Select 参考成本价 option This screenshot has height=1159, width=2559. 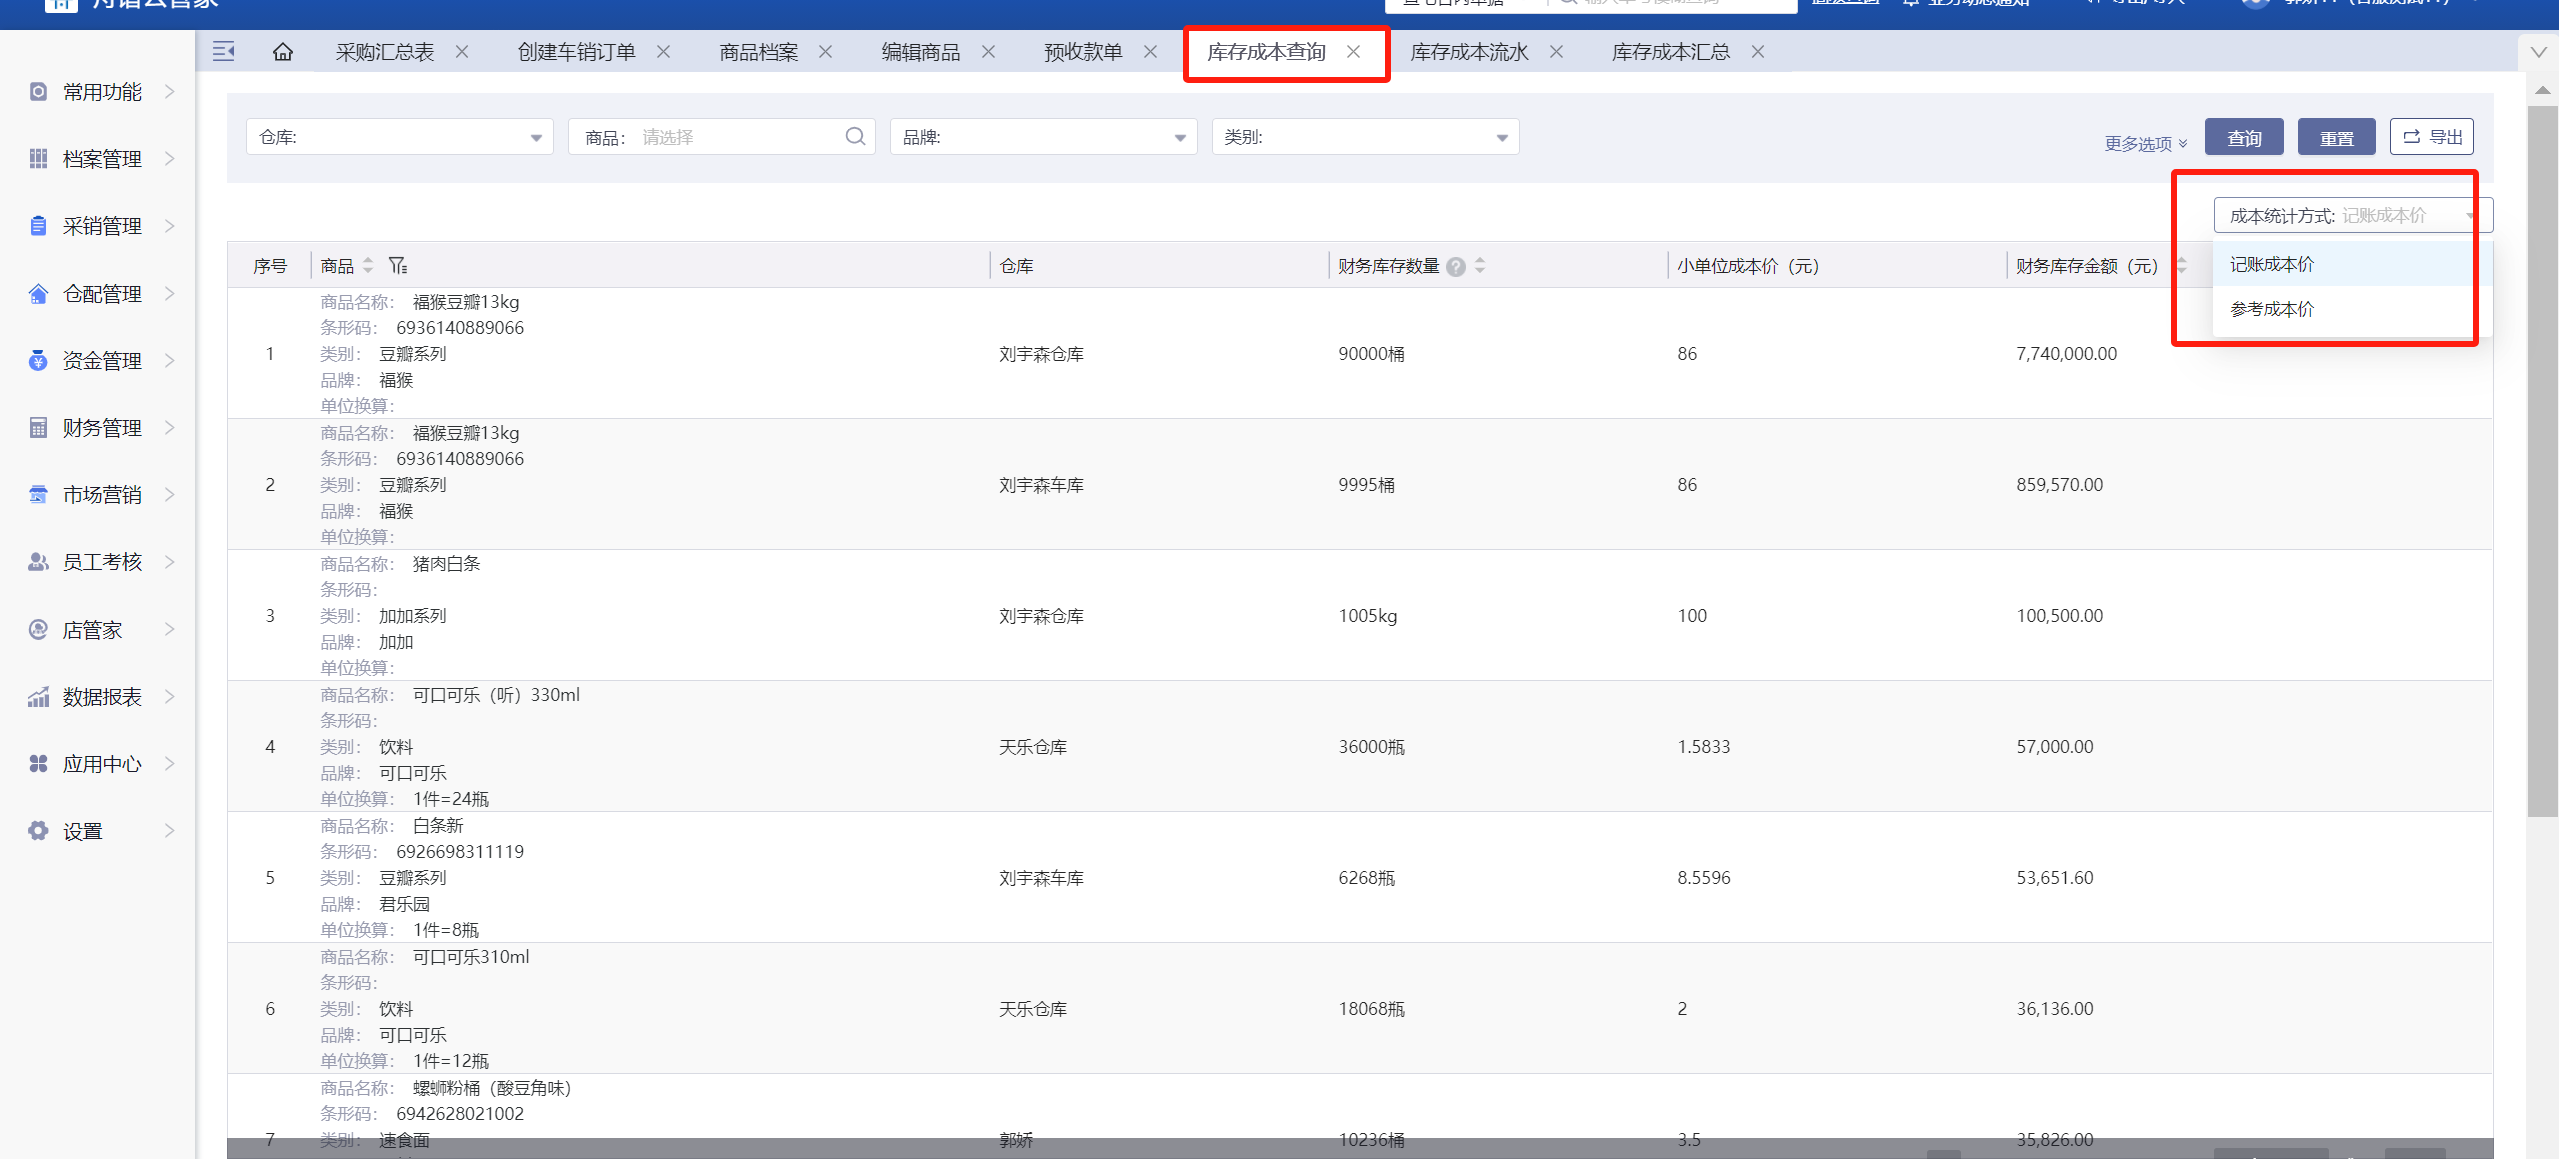click(x=2272, y=309)
